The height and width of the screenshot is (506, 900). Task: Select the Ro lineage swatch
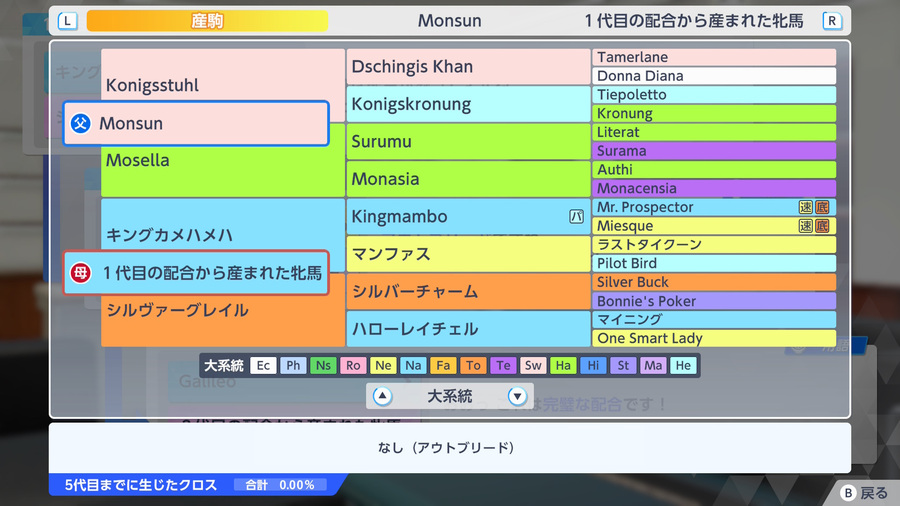tap(353, 365)
